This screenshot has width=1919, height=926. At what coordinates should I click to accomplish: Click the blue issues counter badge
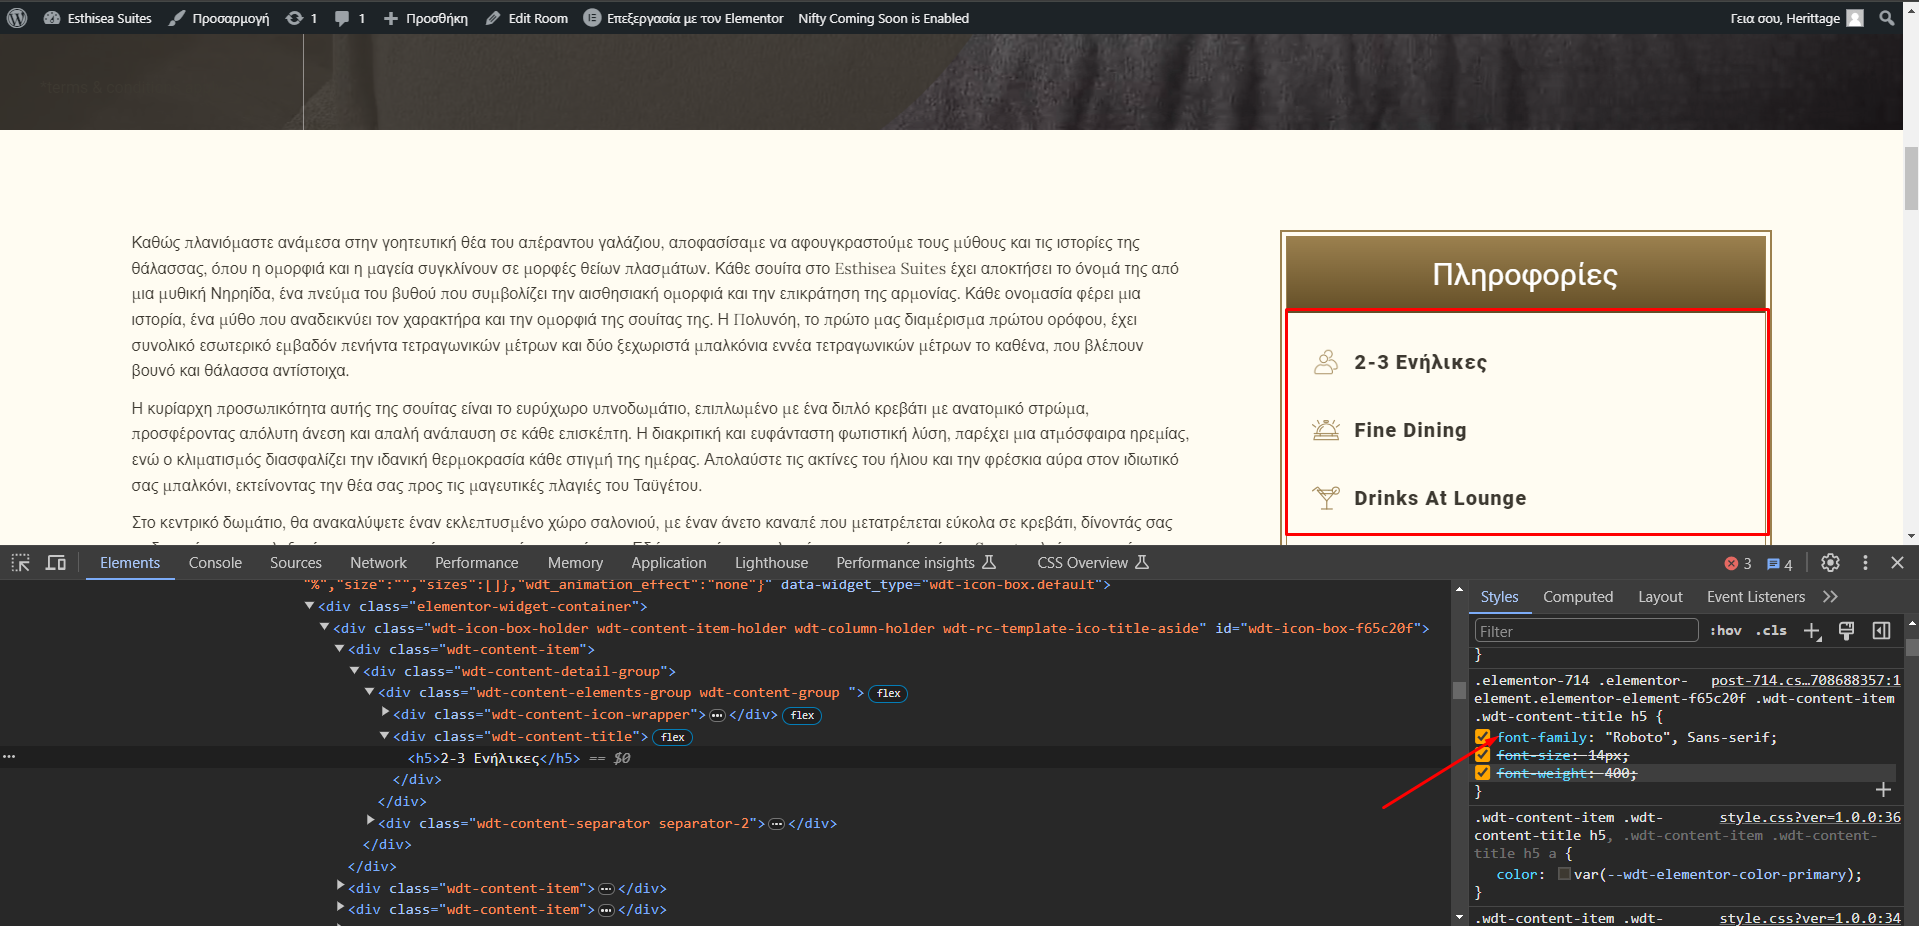(1779, 564)
